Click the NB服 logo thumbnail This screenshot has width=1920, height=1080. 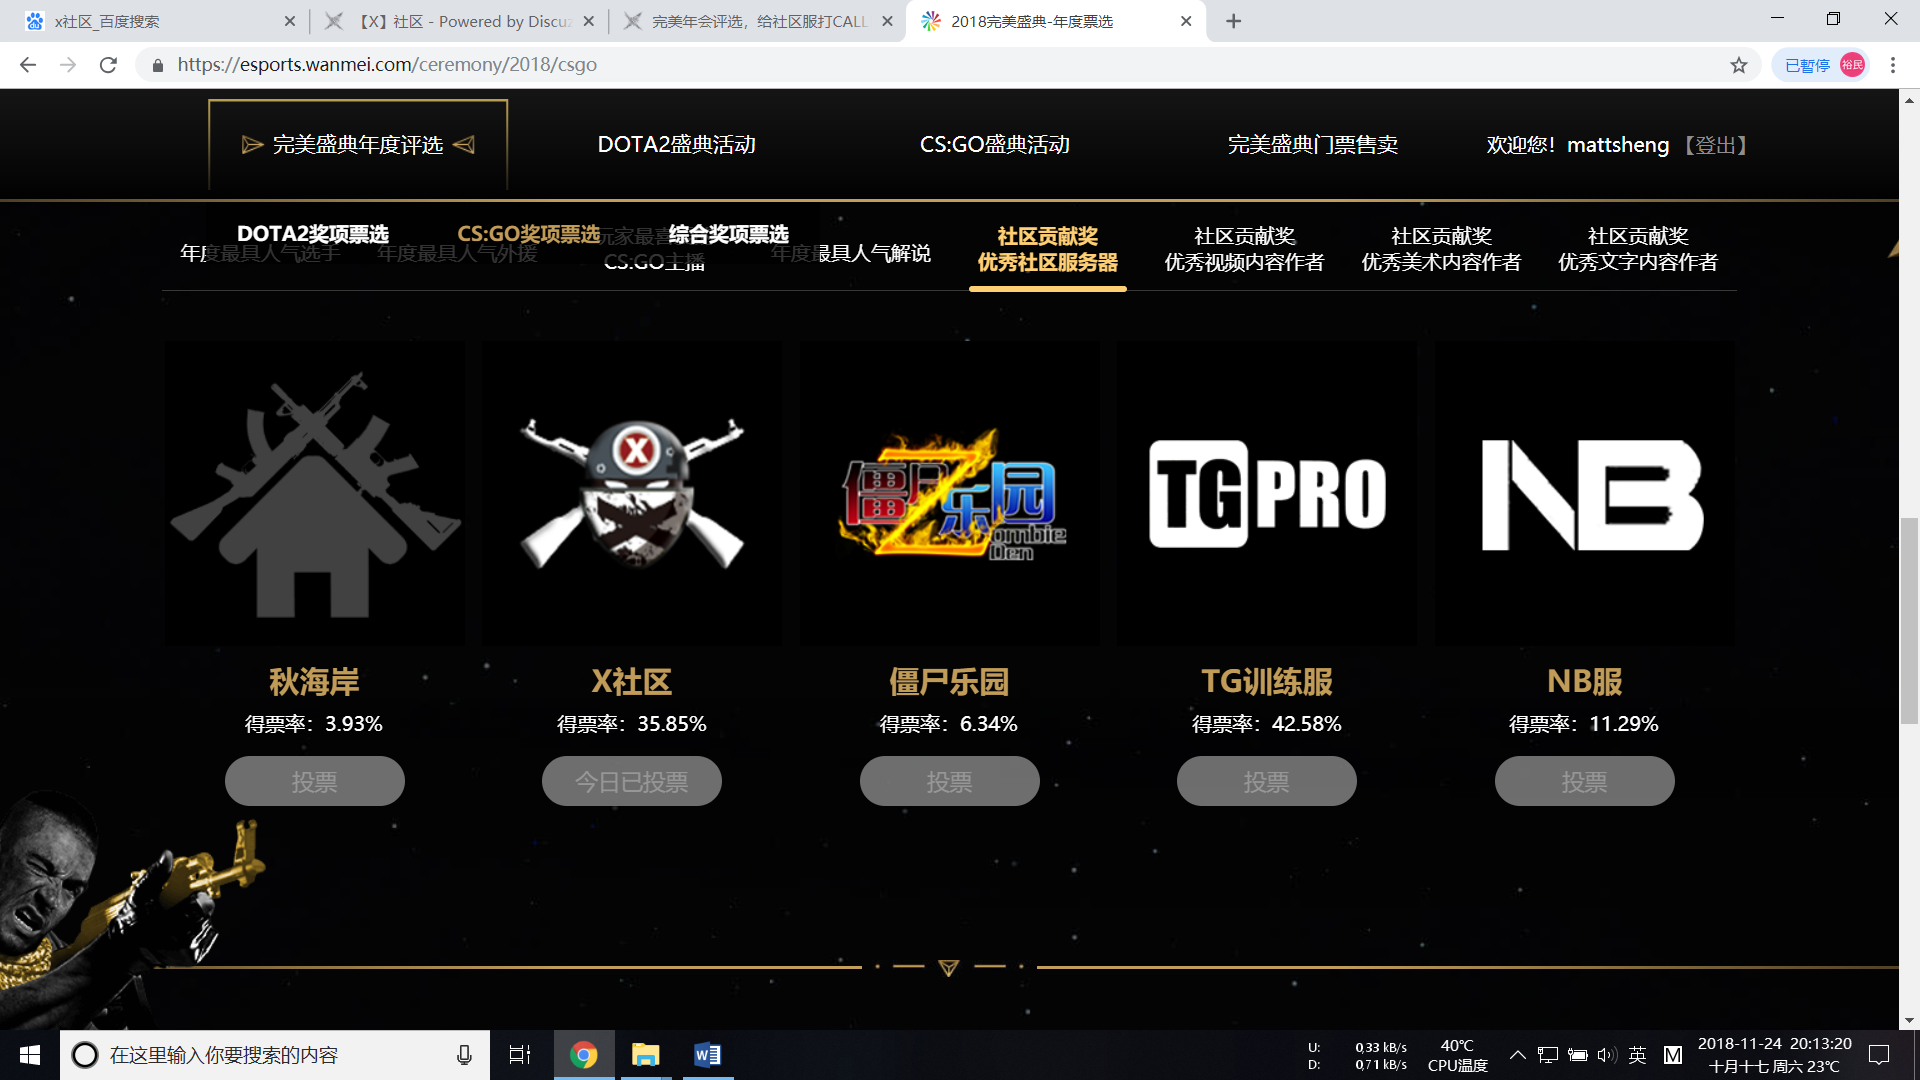pyautogui.click(x=1584, y=493)
